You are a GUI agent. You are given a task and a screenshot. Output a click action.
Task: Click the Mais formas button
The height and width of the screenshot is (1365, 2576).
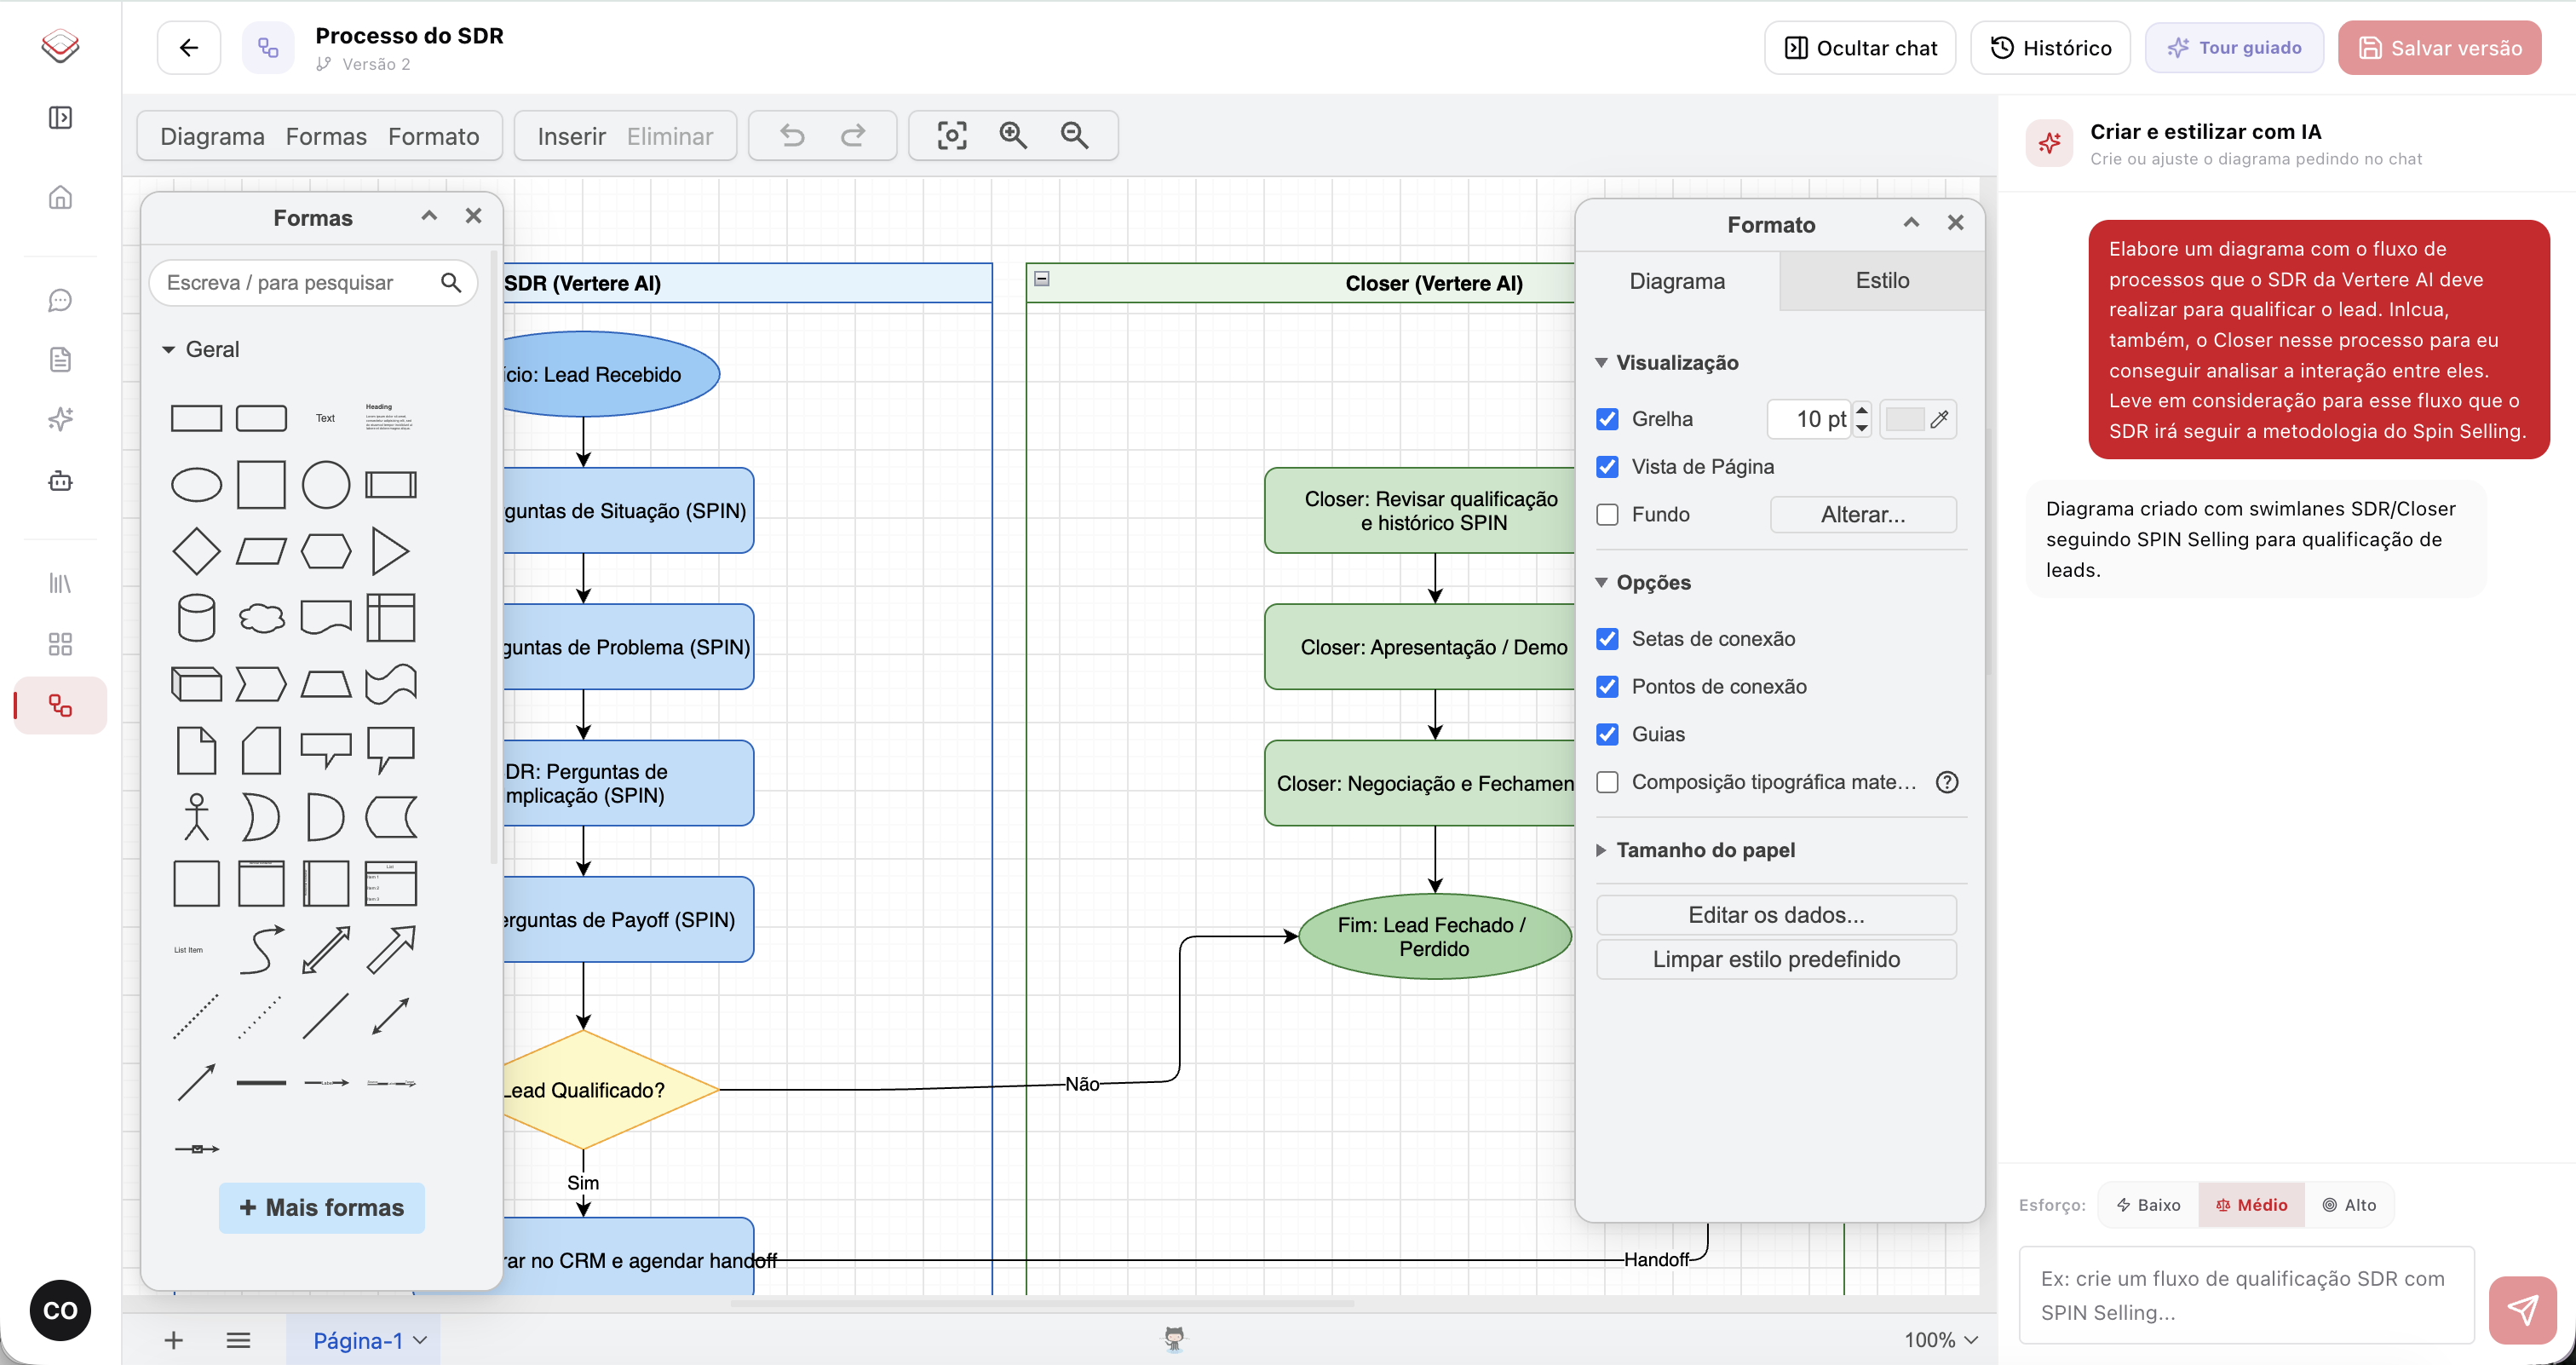322,1208
